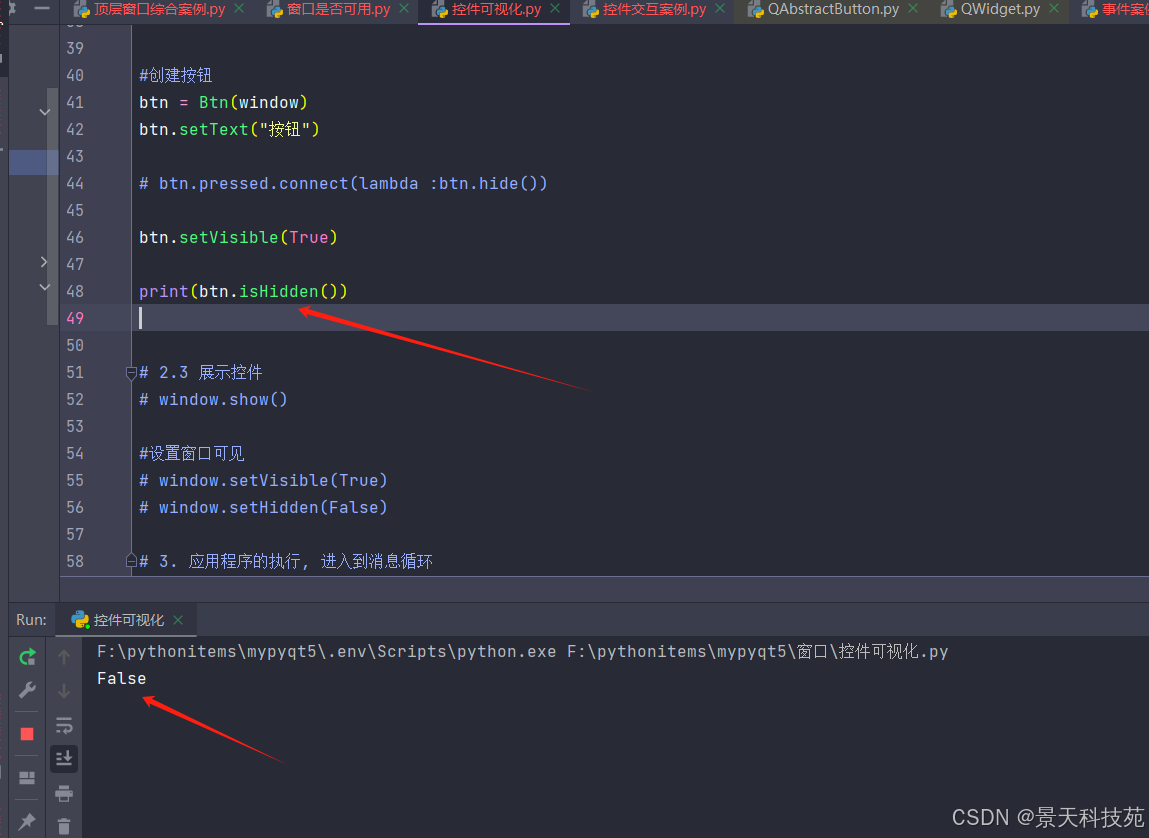1149x838 pixels.
Task: Click the btn.setText("按钮") code line
Action: [x=229, y=130]
